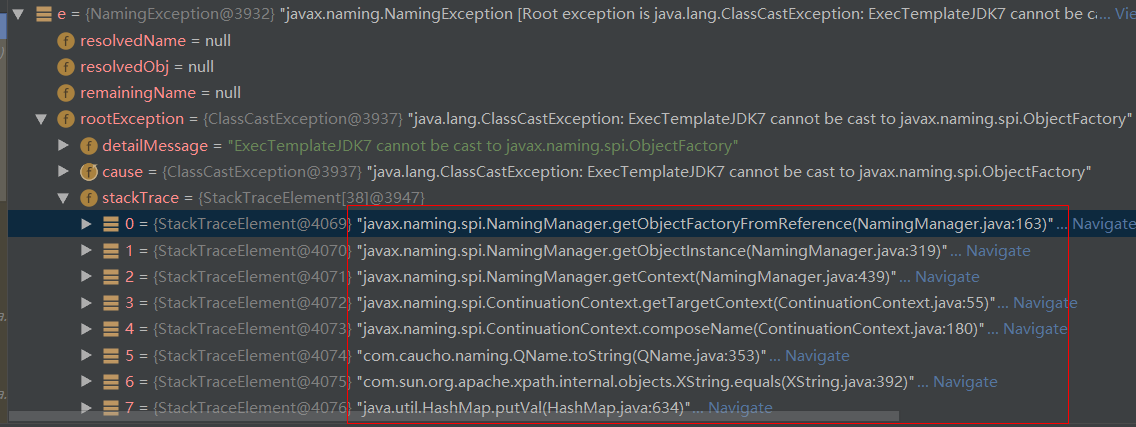
Task: Expand the cause field arrow
Action: coord(64,171)
